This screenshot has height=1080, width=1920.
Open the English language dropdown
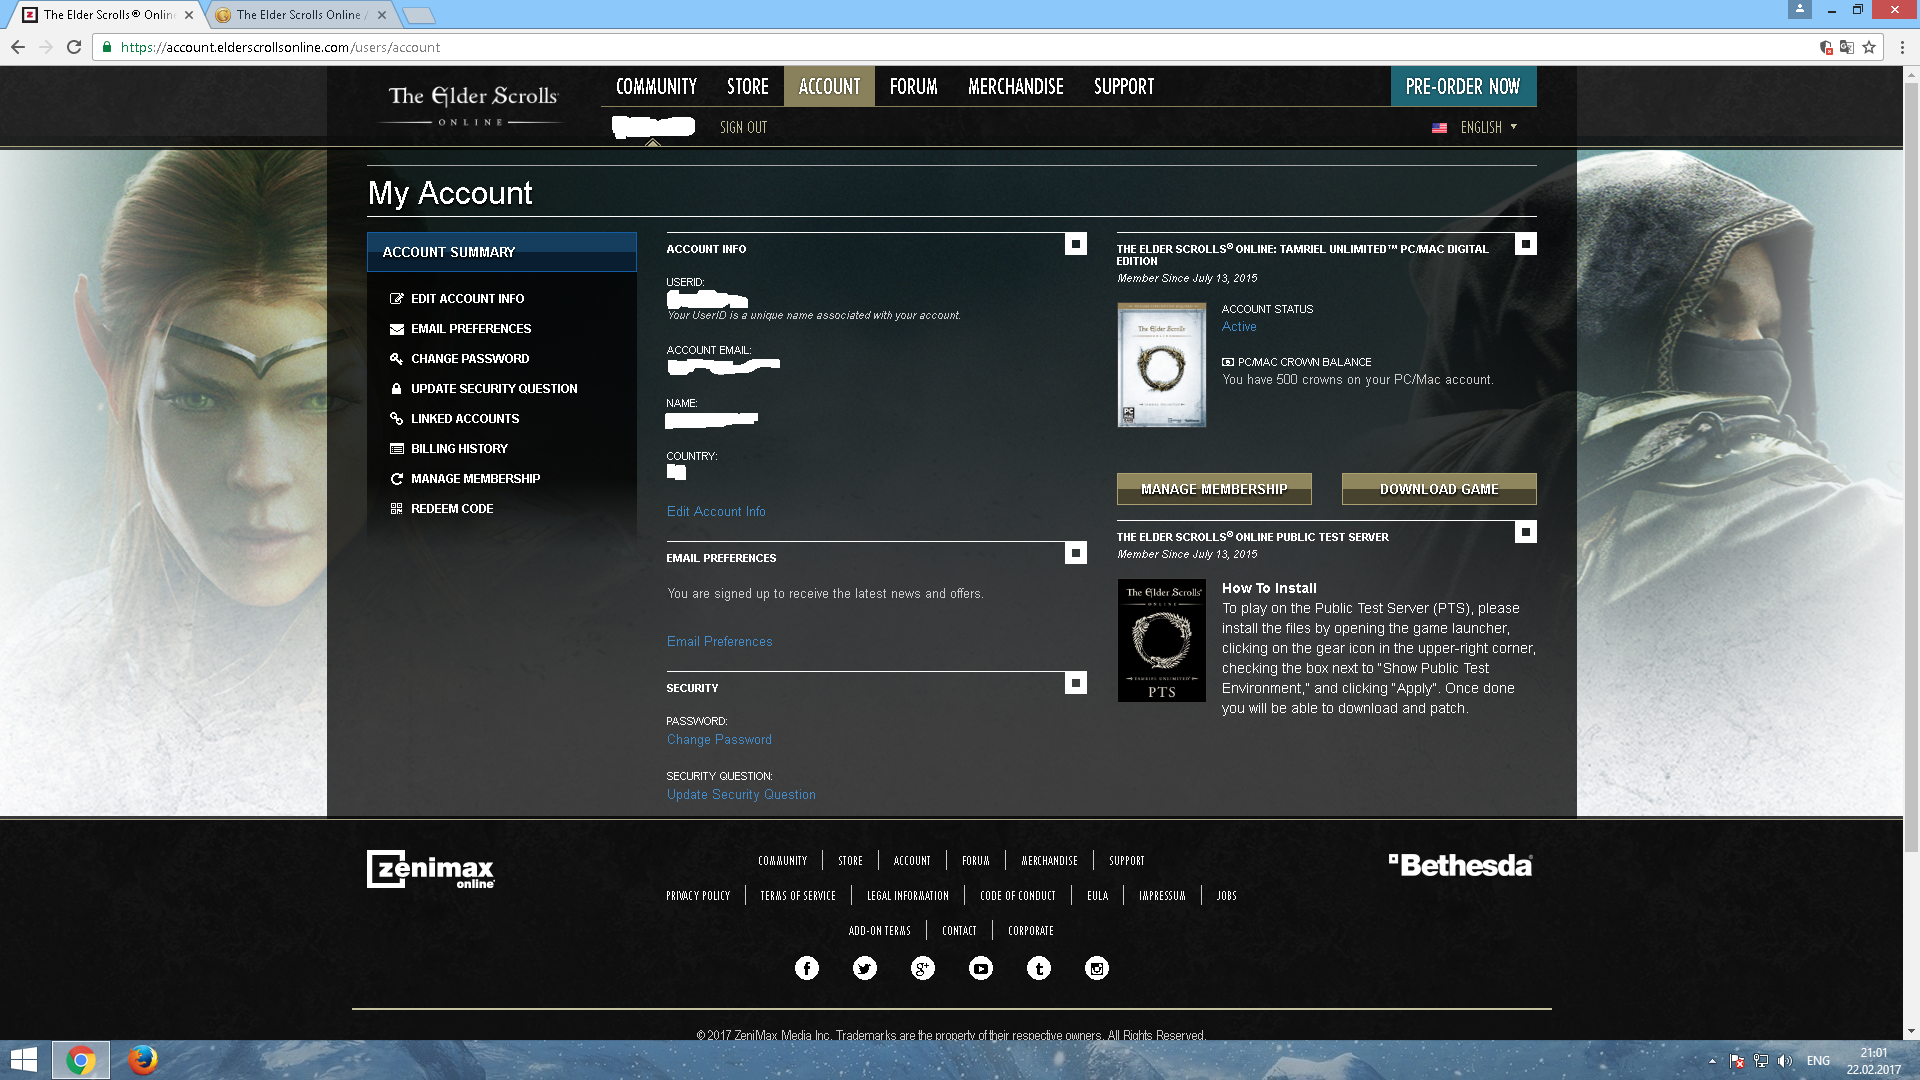pyautogui.click(x=1475, y=128)
